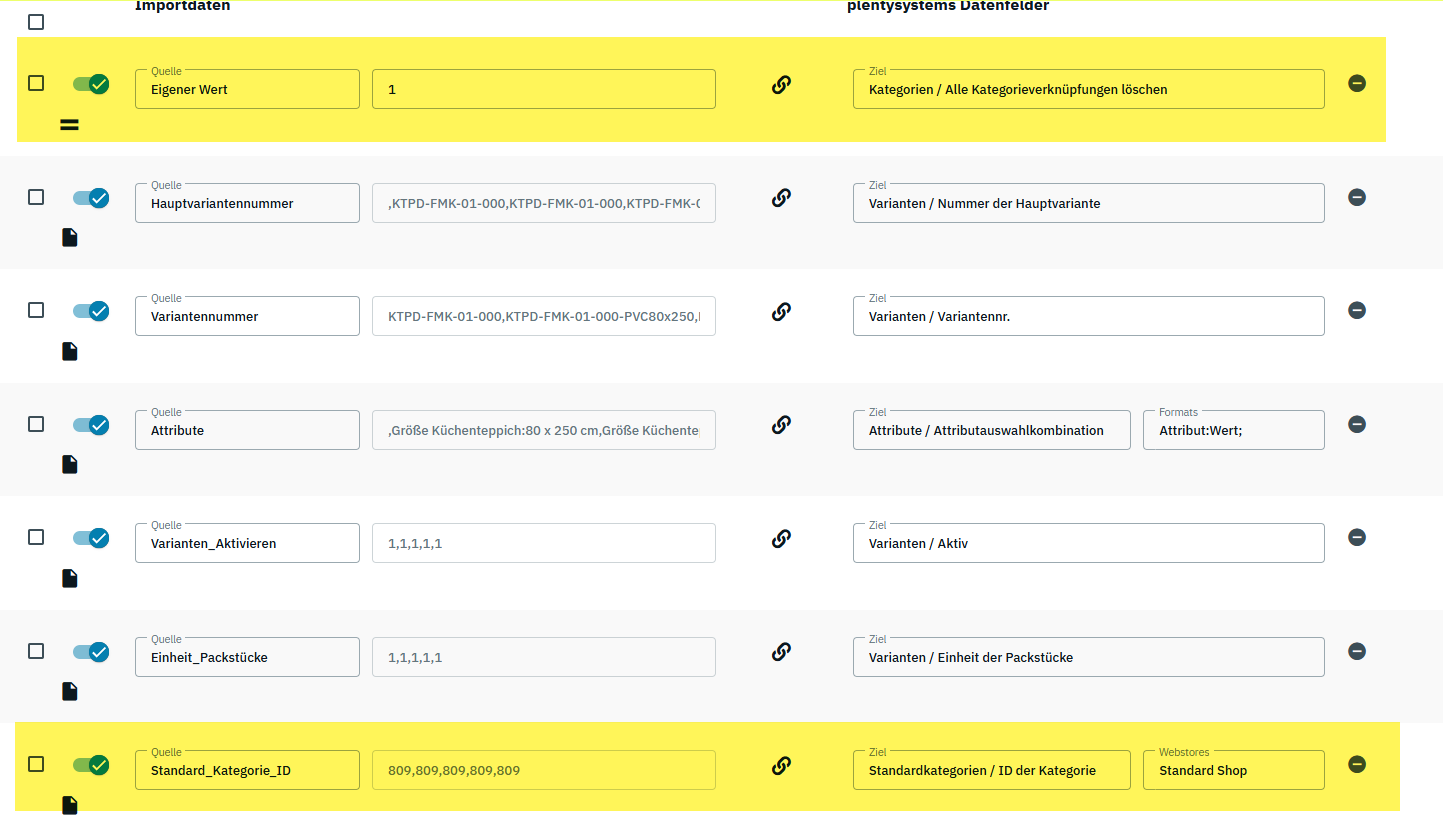The width and height of the screenshot is (1443, 821).
Task: Toggle the Einheit_Packstücke mapping switch
Action: [x=91, y=652]
